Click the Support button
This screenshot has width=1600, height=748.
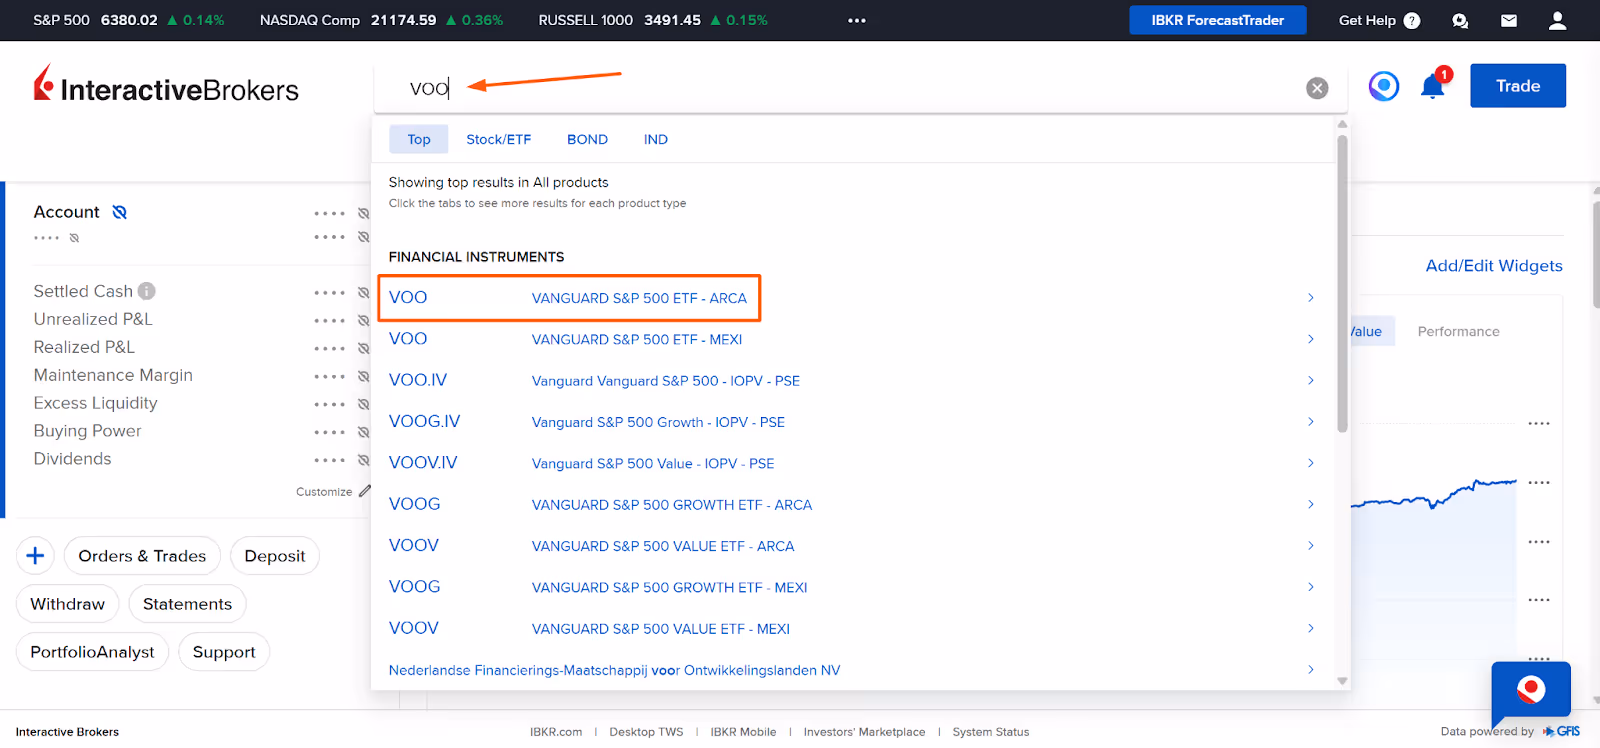click(x=224, y=652)
